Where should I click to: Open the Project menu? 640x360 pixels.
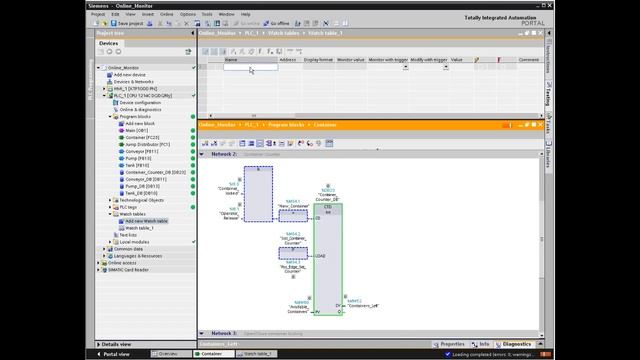click(98, 14)
